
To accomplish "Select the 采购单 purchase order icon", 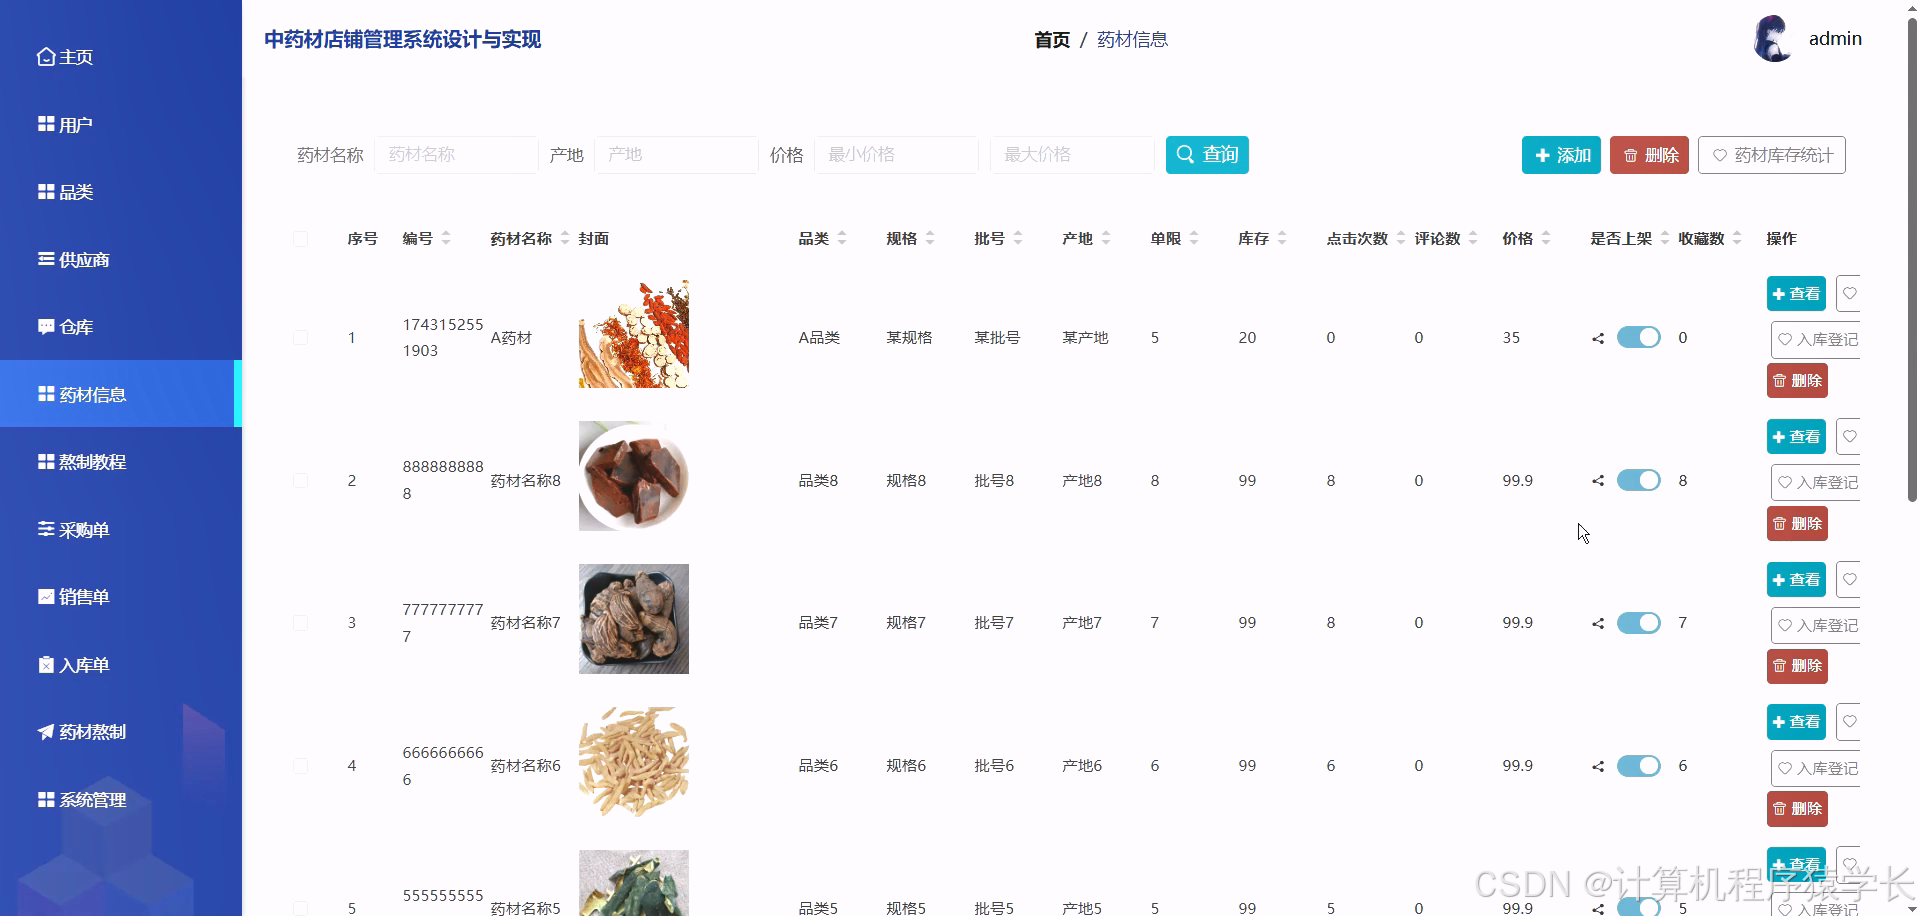I will pos(45,529).
